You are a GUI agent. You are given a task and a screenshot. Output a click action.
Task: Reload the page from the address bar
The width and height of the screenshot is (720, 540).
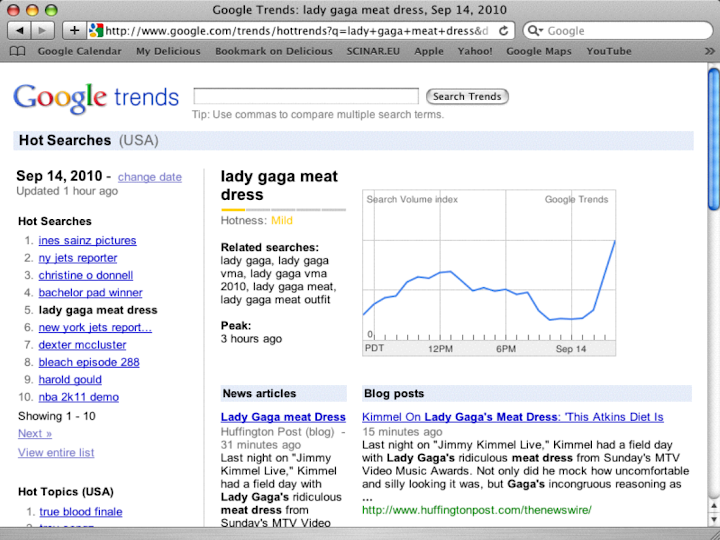[x=504, y=30]
